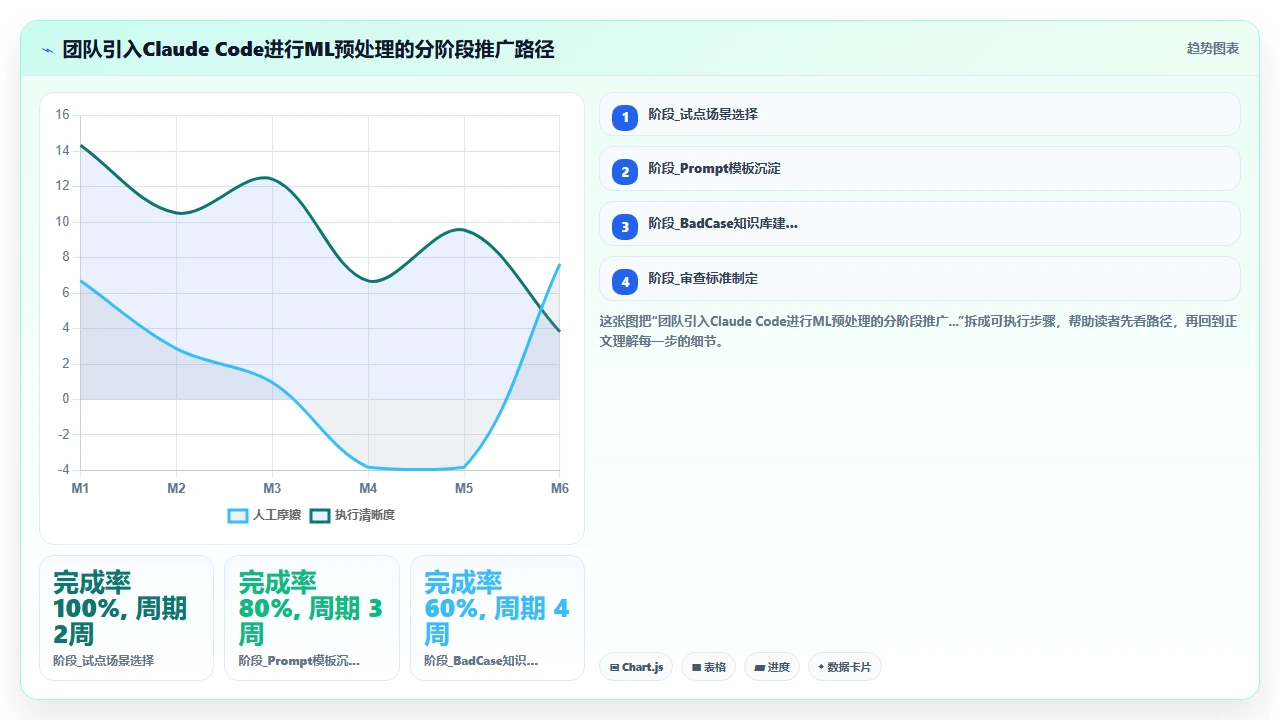Open the 阶段_试点场景选择 step row
Screen dimensions: 1280x720
[920, 114]
